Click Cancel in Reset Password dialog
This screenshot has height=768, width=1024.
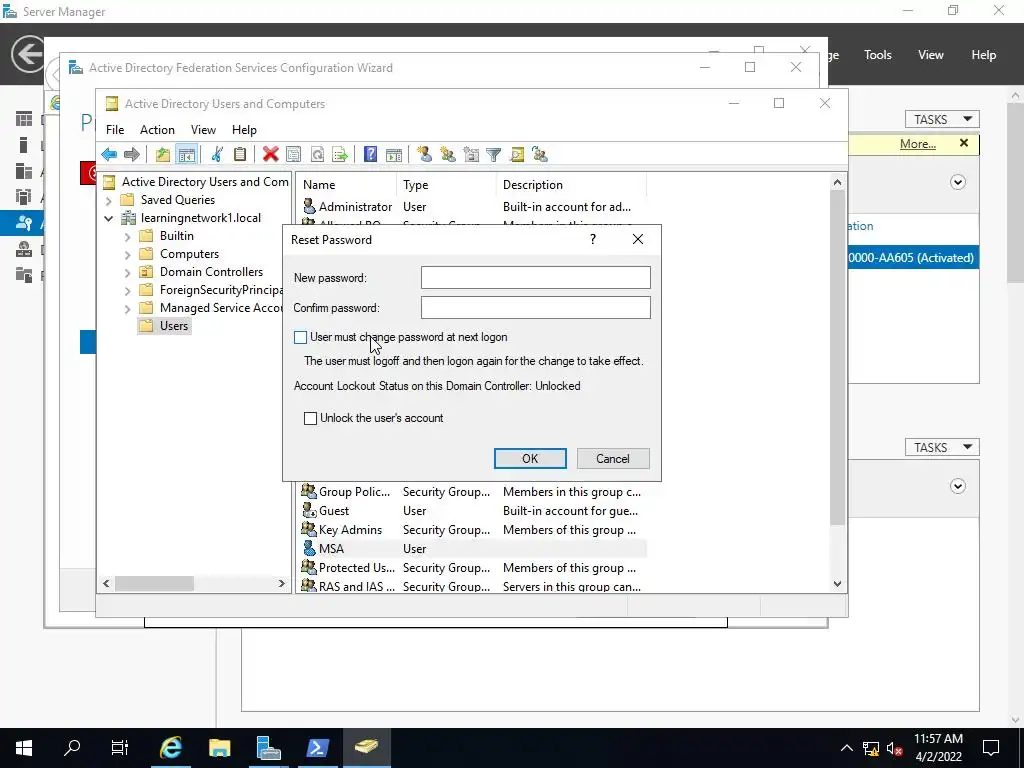[x=613, y=458]
